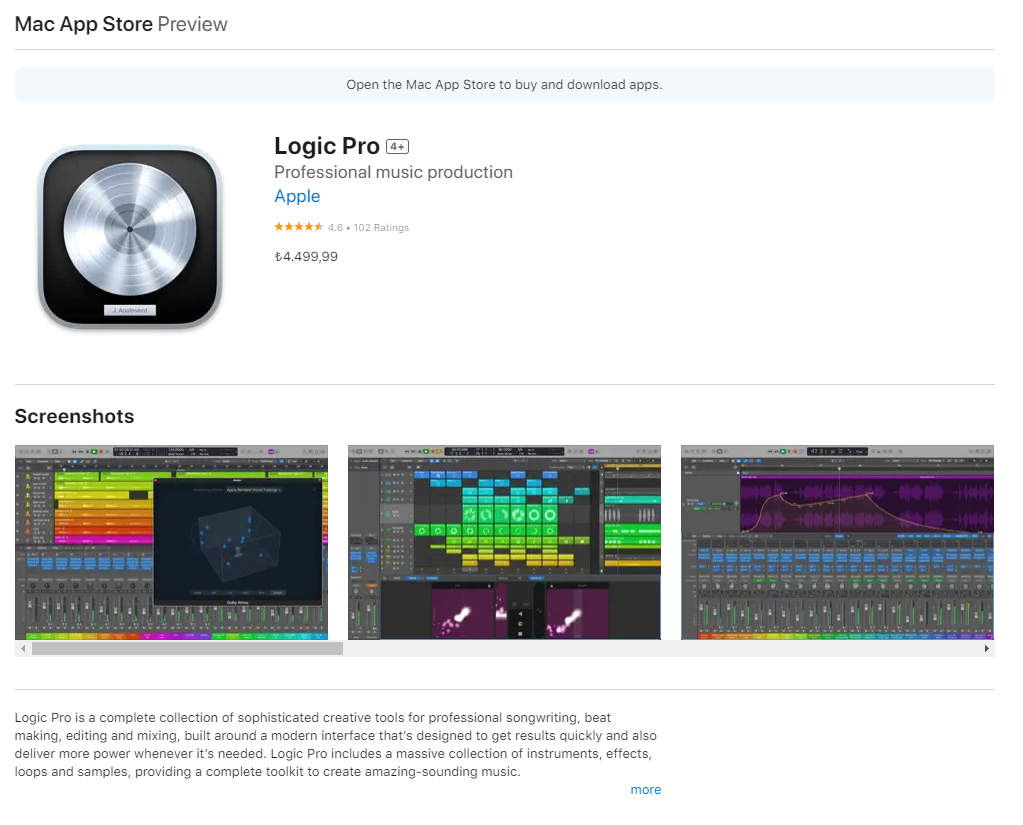Click the 'Logic Pro' title heading
This screenshot has width=1023, height=825.
tap(327, 146)
